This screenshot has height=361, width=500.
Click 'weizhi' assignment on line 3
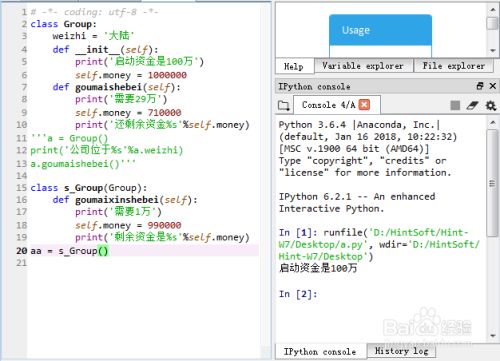point(93,36)
